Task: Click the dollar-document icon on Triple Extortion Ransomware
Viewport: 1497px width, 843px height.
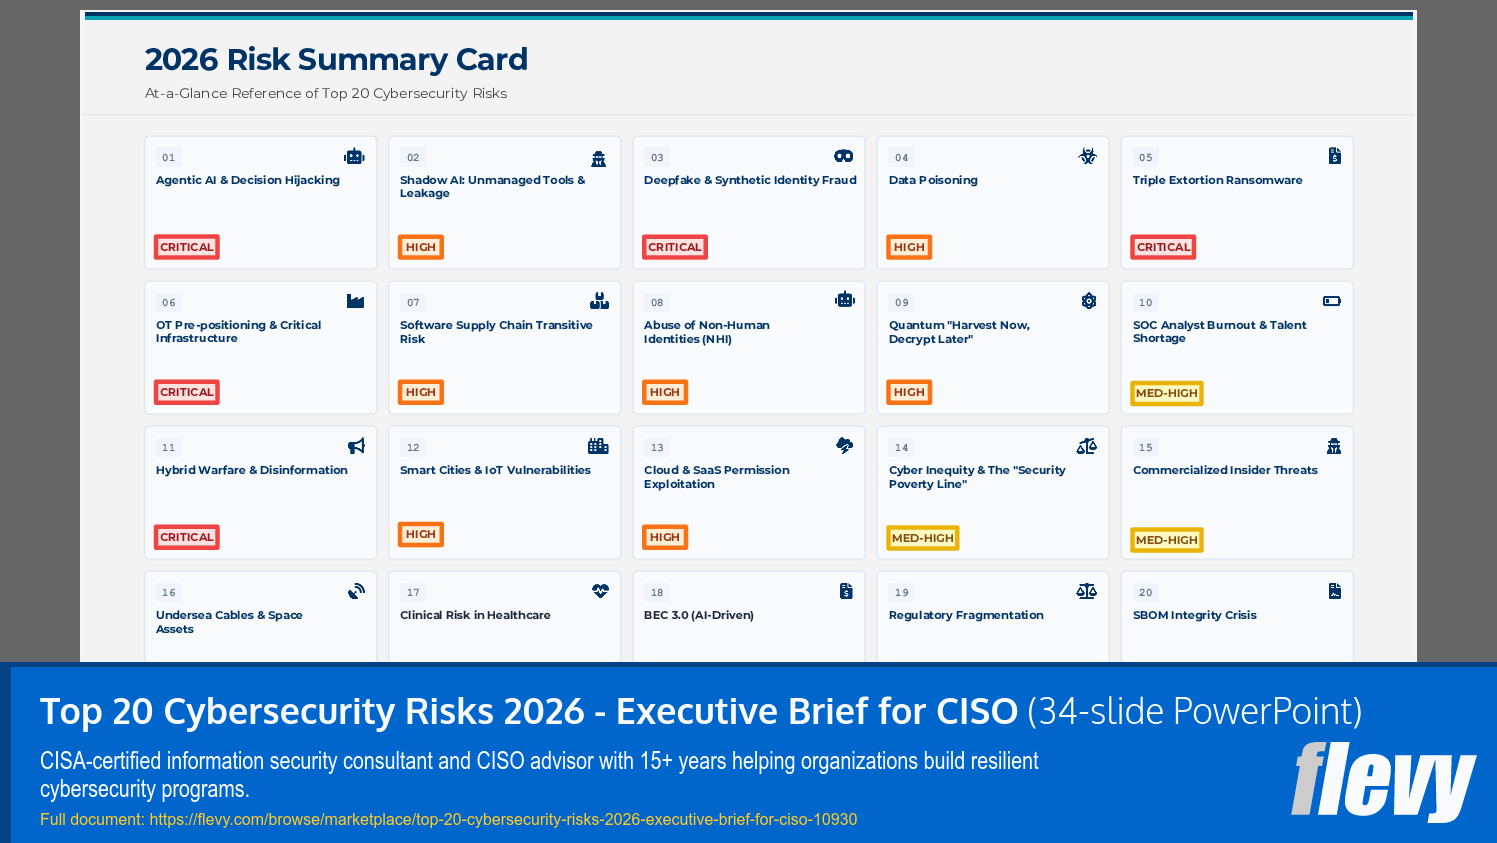Action: point(1334,156)
